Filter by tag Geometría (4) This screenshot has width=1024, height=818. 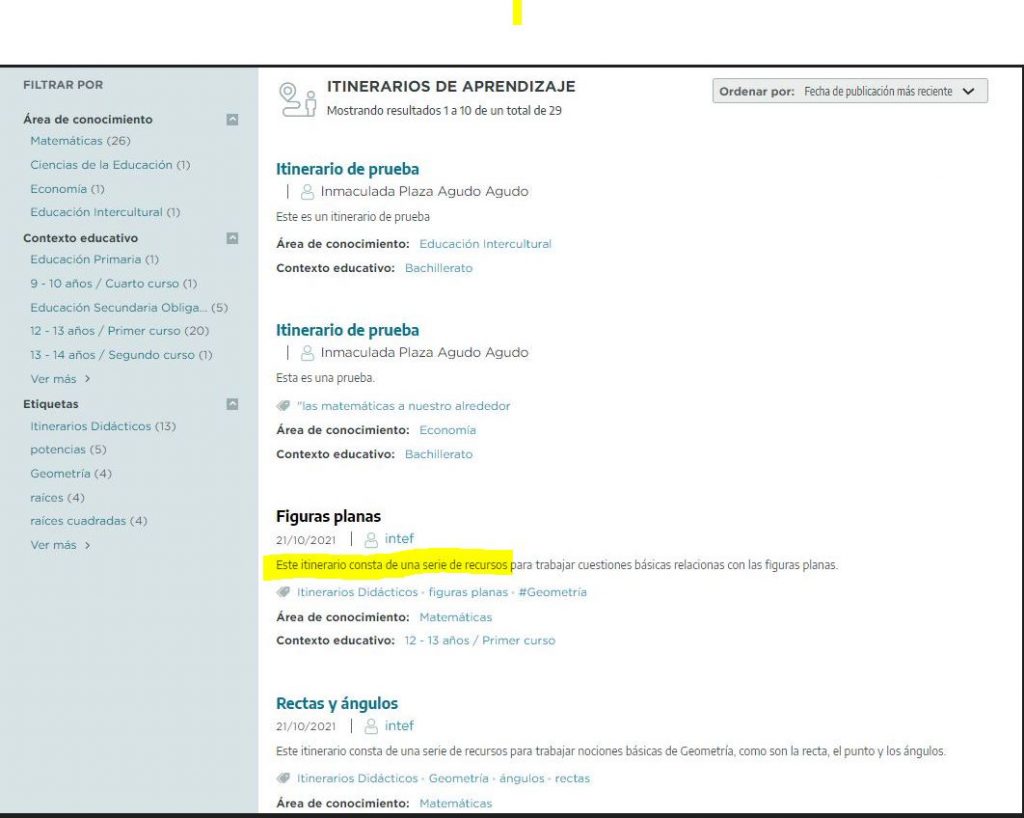coord(71,474)
